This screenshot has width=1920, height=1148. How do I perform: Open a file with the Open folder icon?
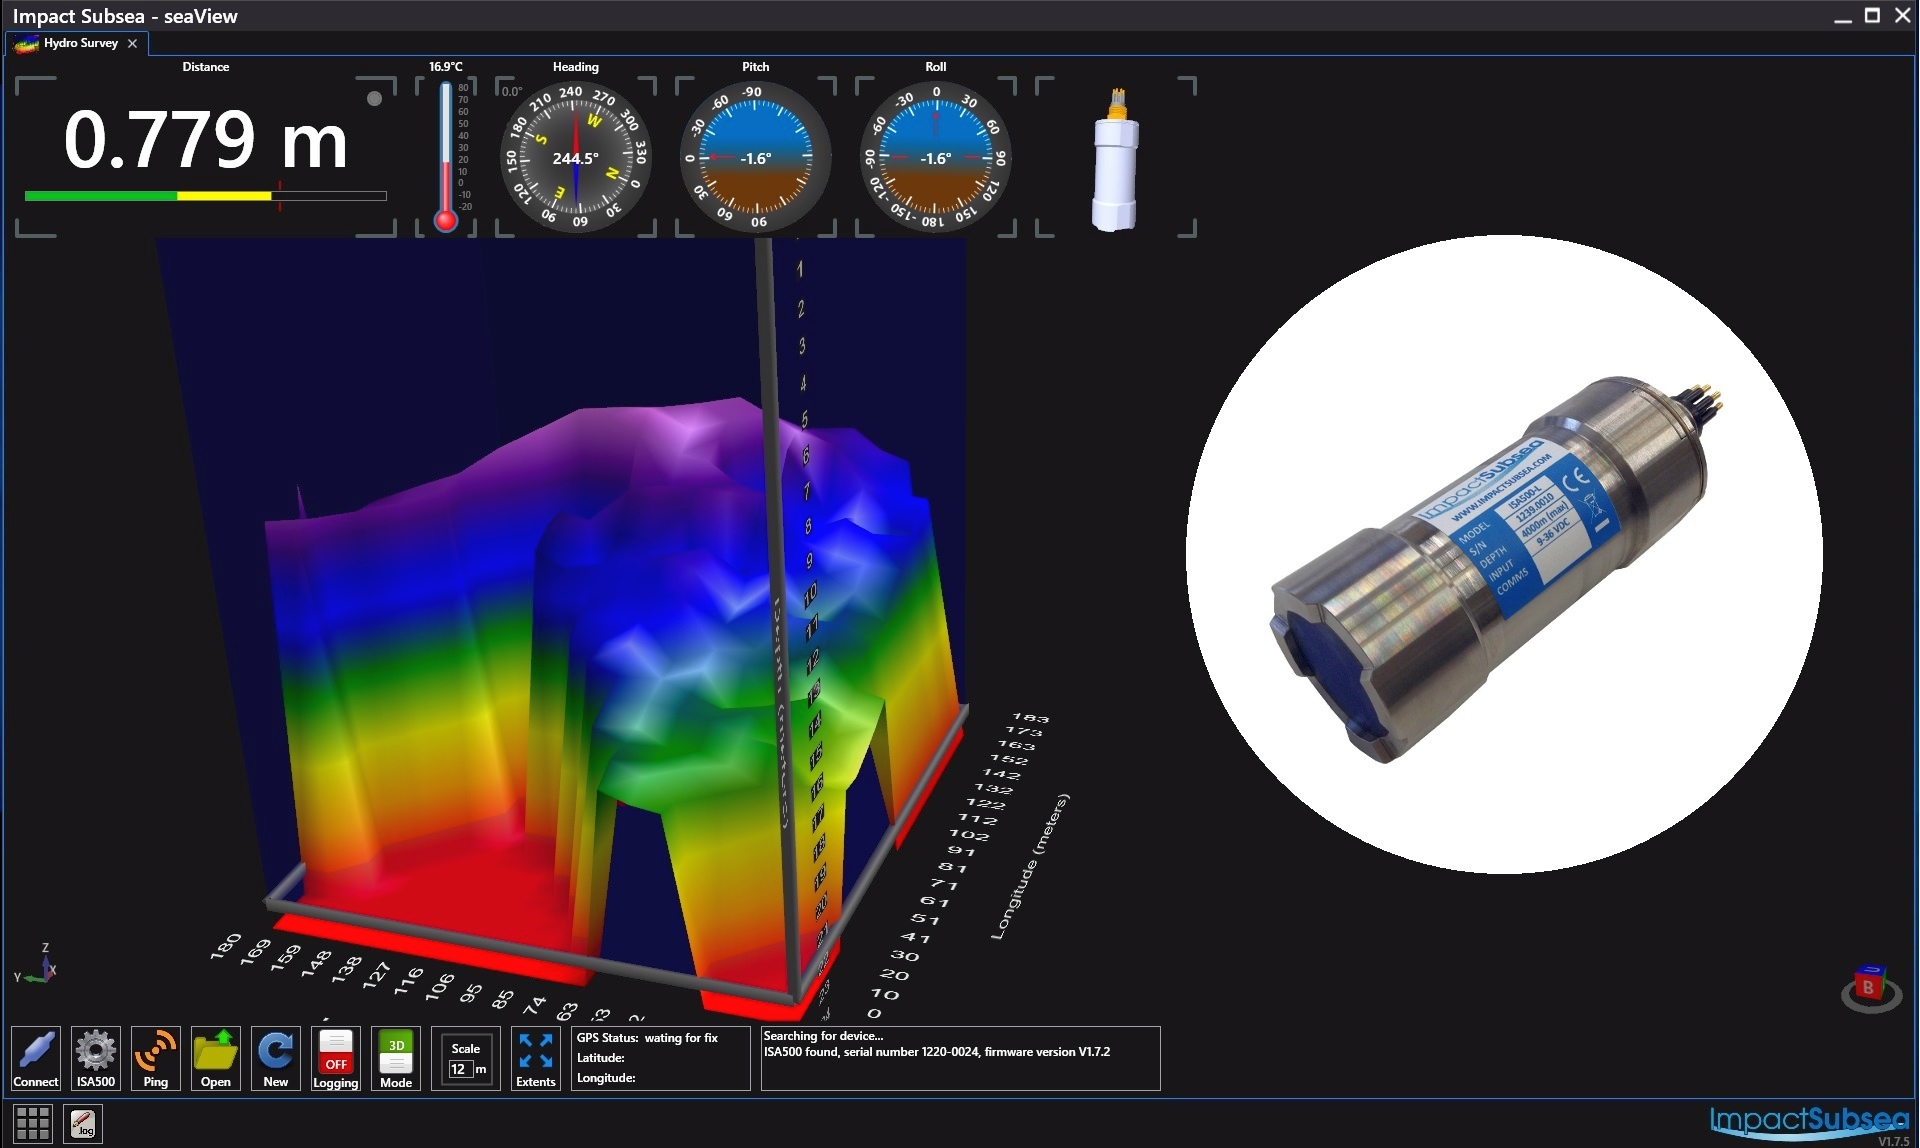(216, 1058)
